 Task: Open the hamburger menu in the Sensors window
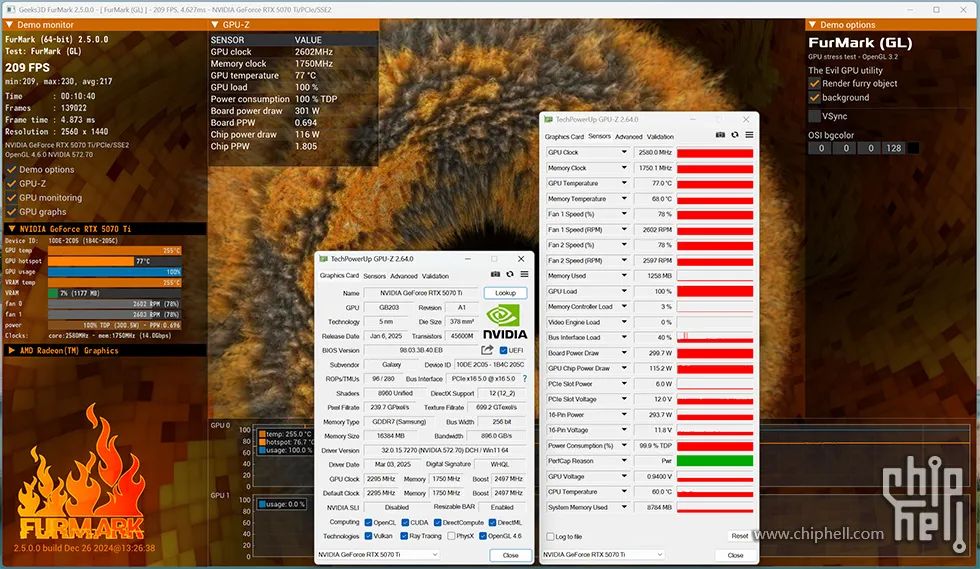click(x=749, y=135)
